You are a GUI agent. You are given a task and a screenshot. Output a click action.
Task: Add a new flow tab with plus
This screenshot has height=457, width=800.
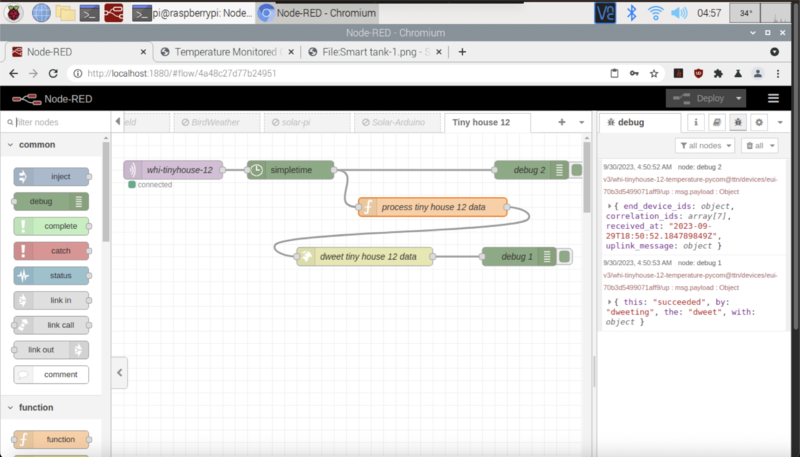coord(562,122)
